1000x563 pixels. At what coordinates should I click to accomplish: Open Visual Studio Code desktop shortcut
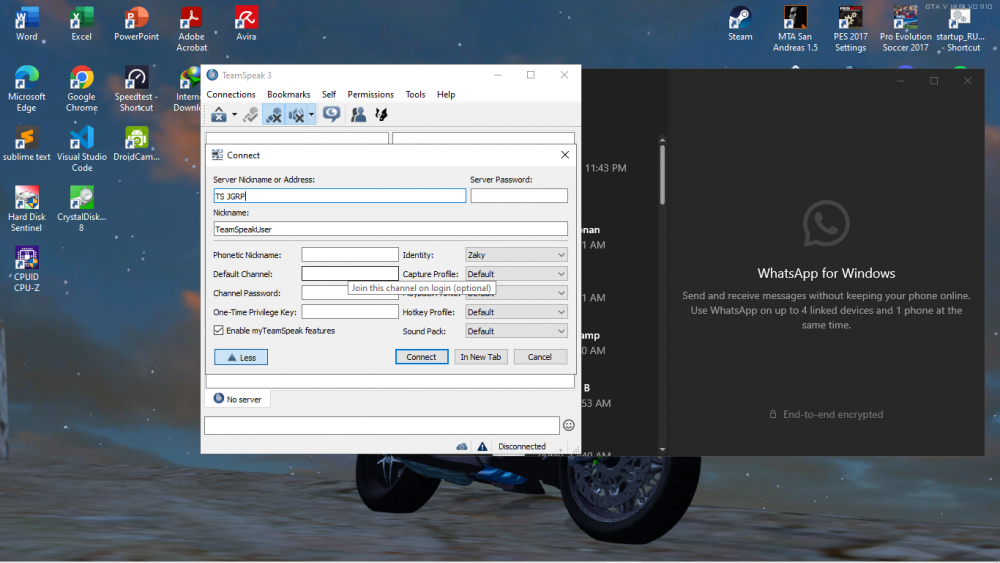[82, 149]
